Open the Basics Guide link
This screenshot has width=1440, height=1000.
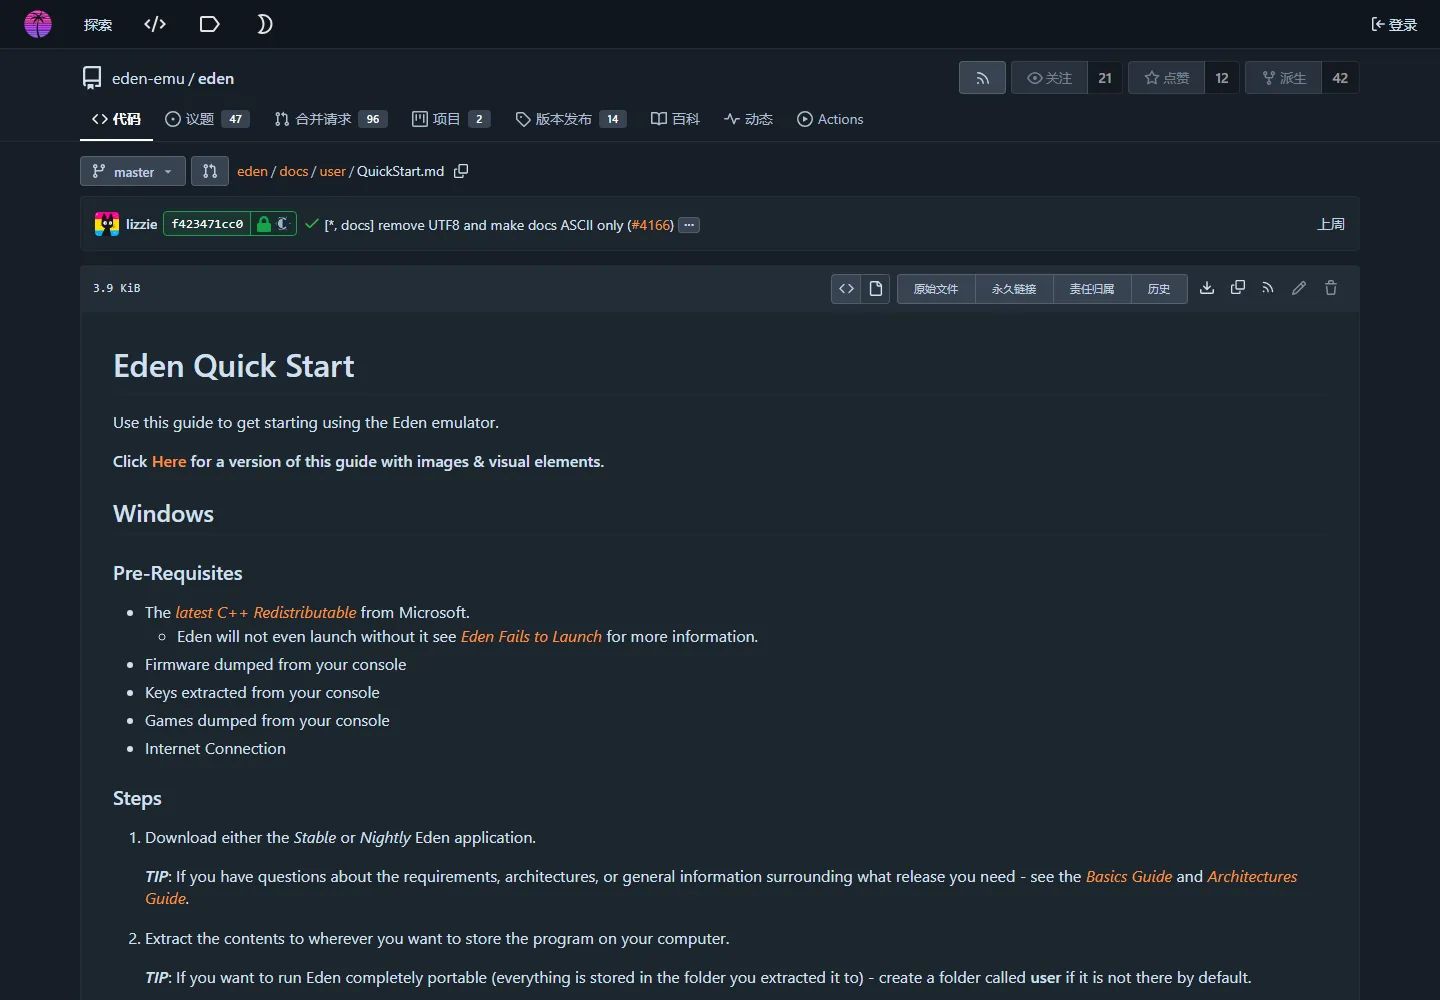pyautogui.click(x=1129, y=876)
